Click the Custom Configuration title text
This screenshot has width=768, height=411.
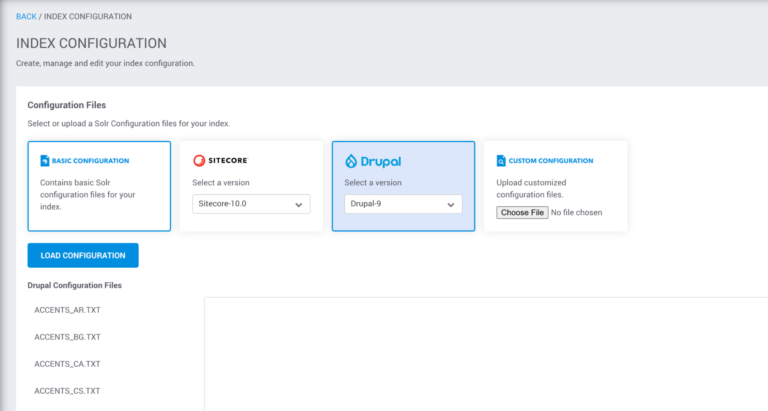click(x=551, y=160)
